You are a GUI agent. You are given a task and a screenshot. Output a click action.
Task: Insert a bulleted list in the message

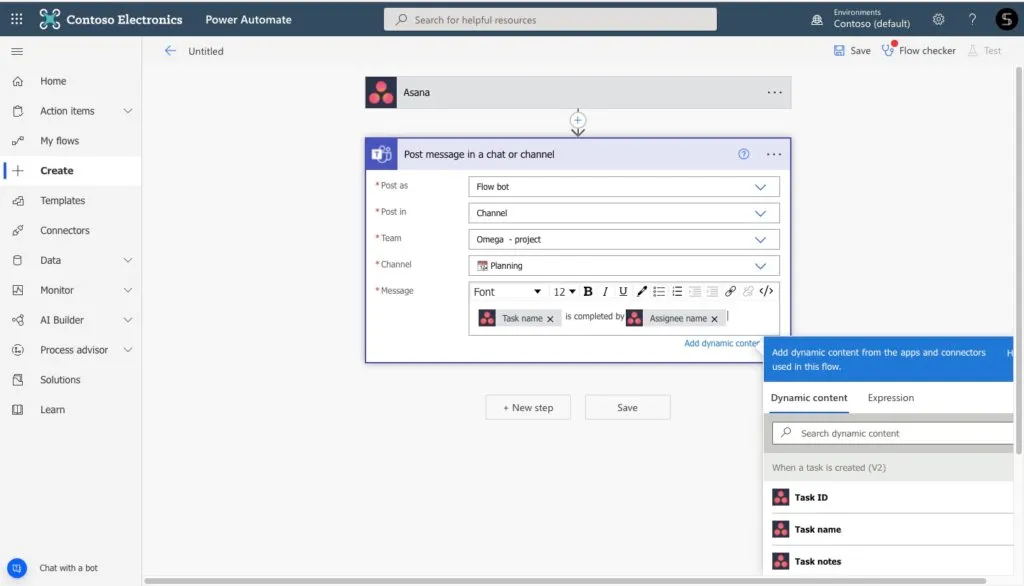(658, 291)
